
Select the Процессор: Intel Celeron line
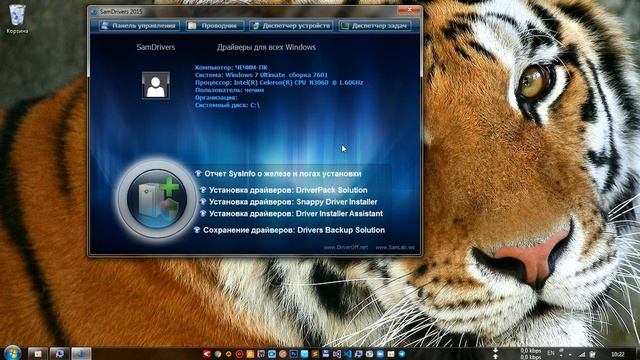(279, 82)
